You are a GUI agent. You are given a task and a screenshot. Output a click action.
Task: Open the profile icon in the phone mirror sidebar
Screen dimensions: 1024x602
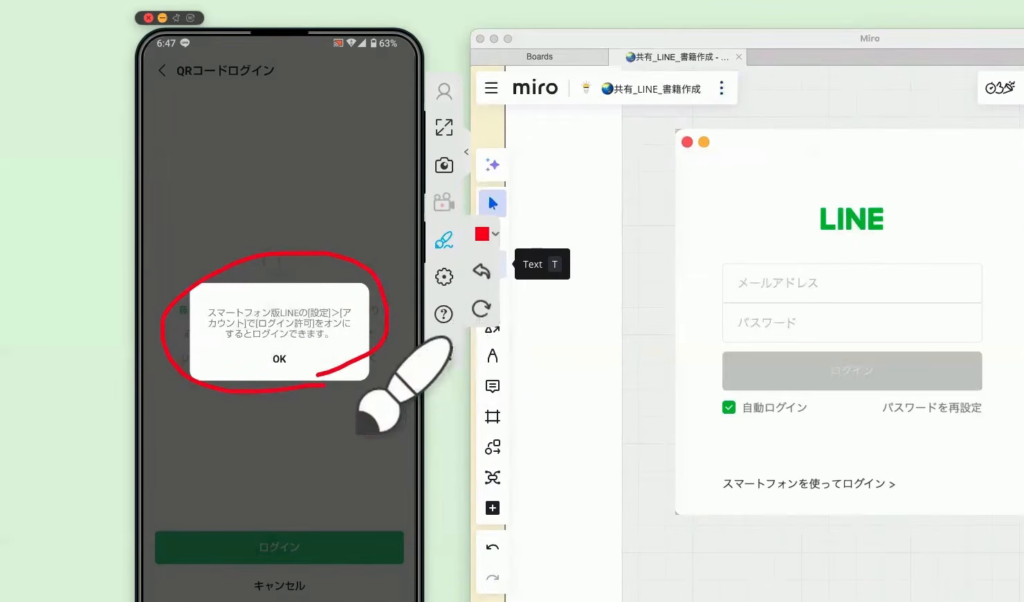tap(444, 91)
